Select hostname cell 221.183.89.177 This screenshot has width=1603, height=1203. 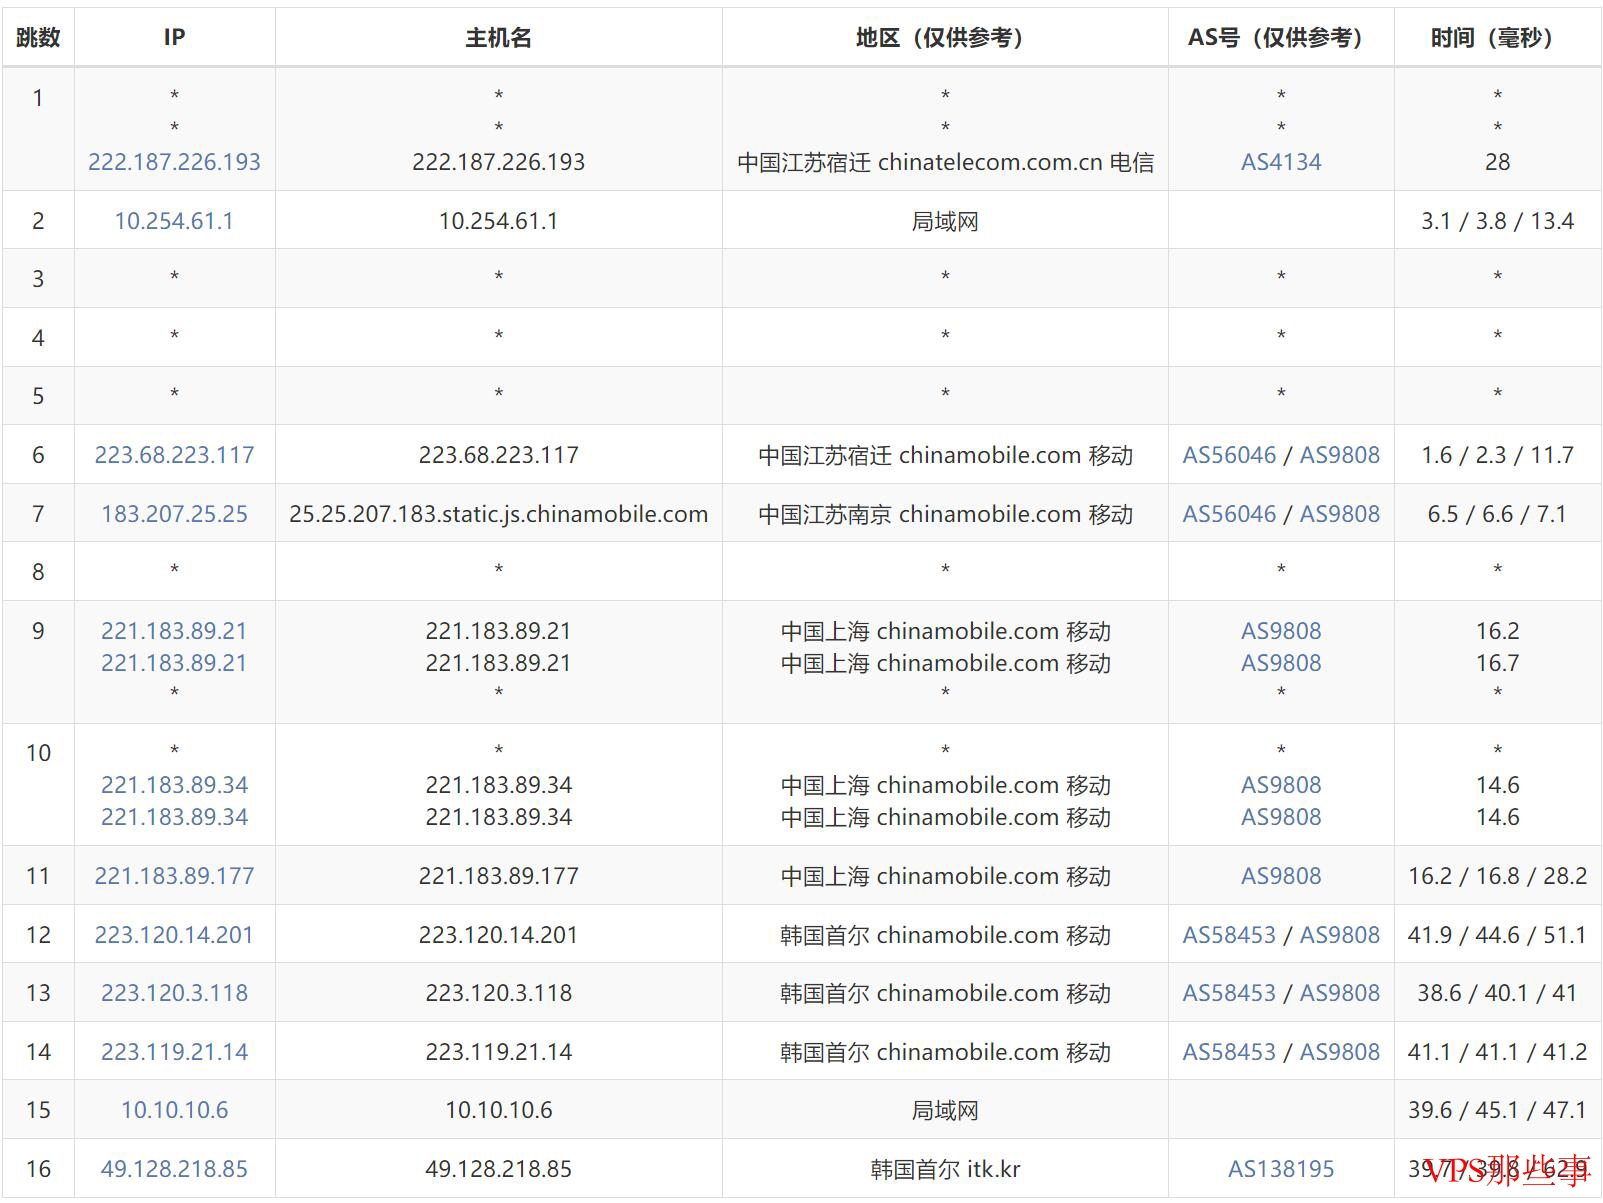(498, 876)
